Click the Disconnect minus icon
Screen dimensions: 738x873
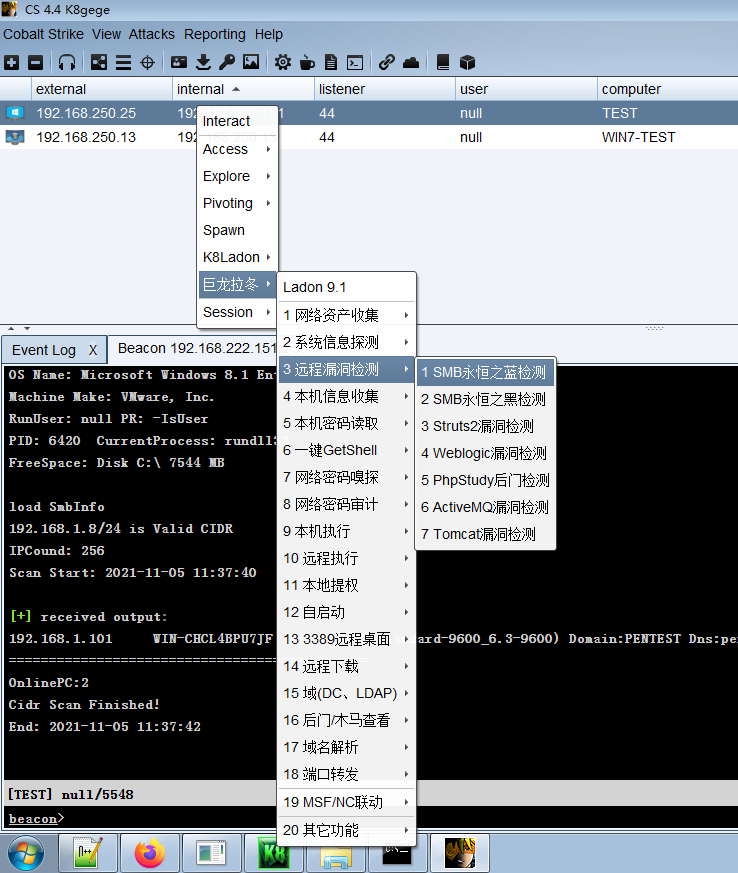coord(36,62)
